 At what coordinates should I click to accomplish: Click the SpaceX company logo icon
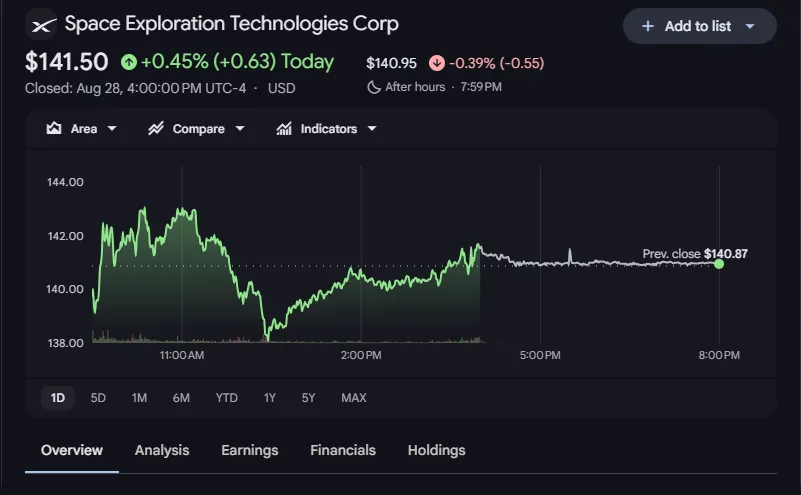(41, 25)
